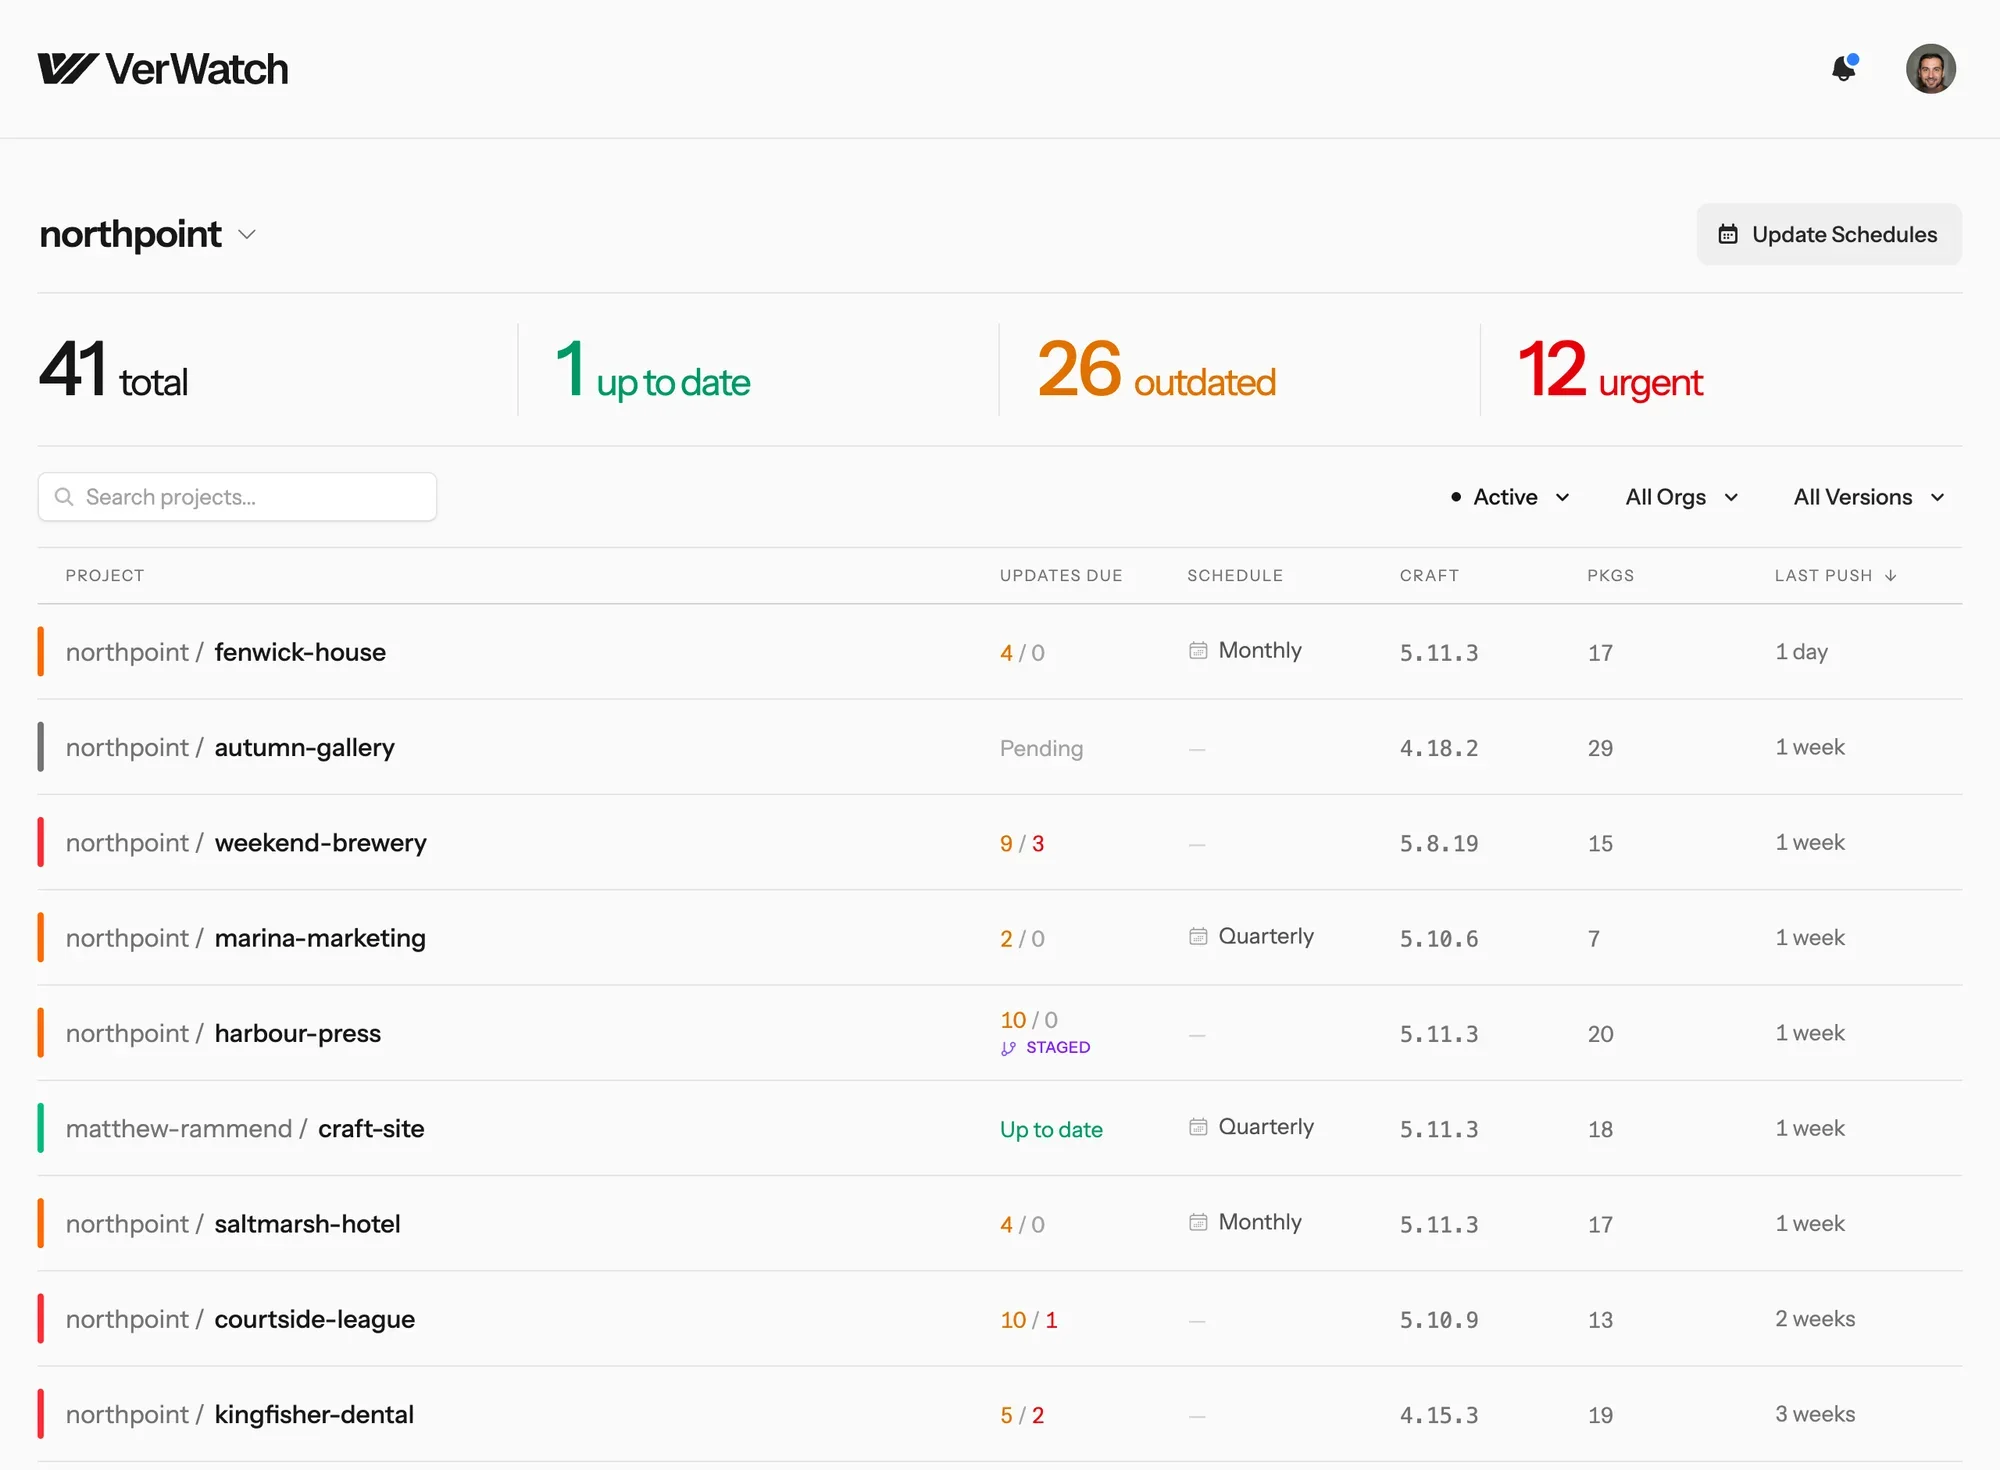Image resolution: width=2000 pixels, height=1470 pixels.
Task: Click the STAGED branch icon on harbour-press
Action: click(x=1008, y=1048)
